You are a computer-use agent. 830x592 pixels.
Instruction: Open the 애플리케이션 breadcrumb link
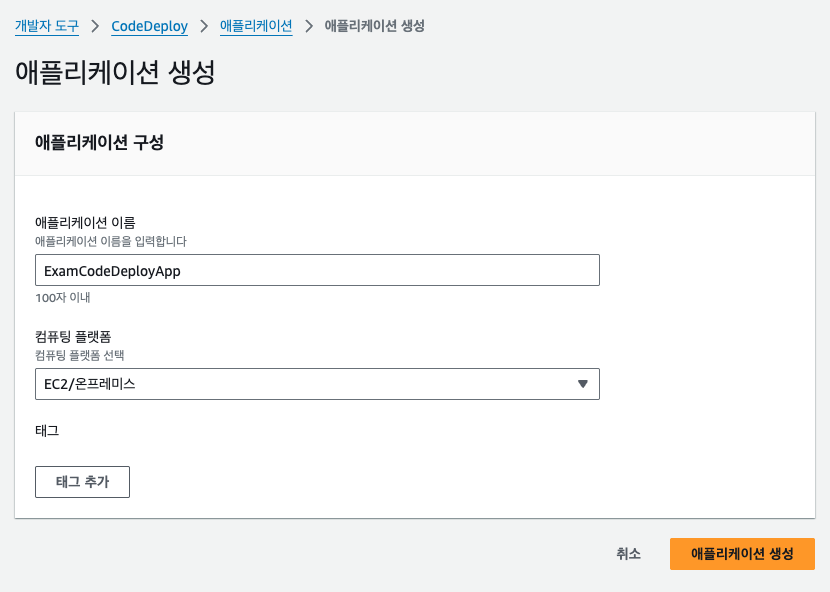click(x=256, y=26)
